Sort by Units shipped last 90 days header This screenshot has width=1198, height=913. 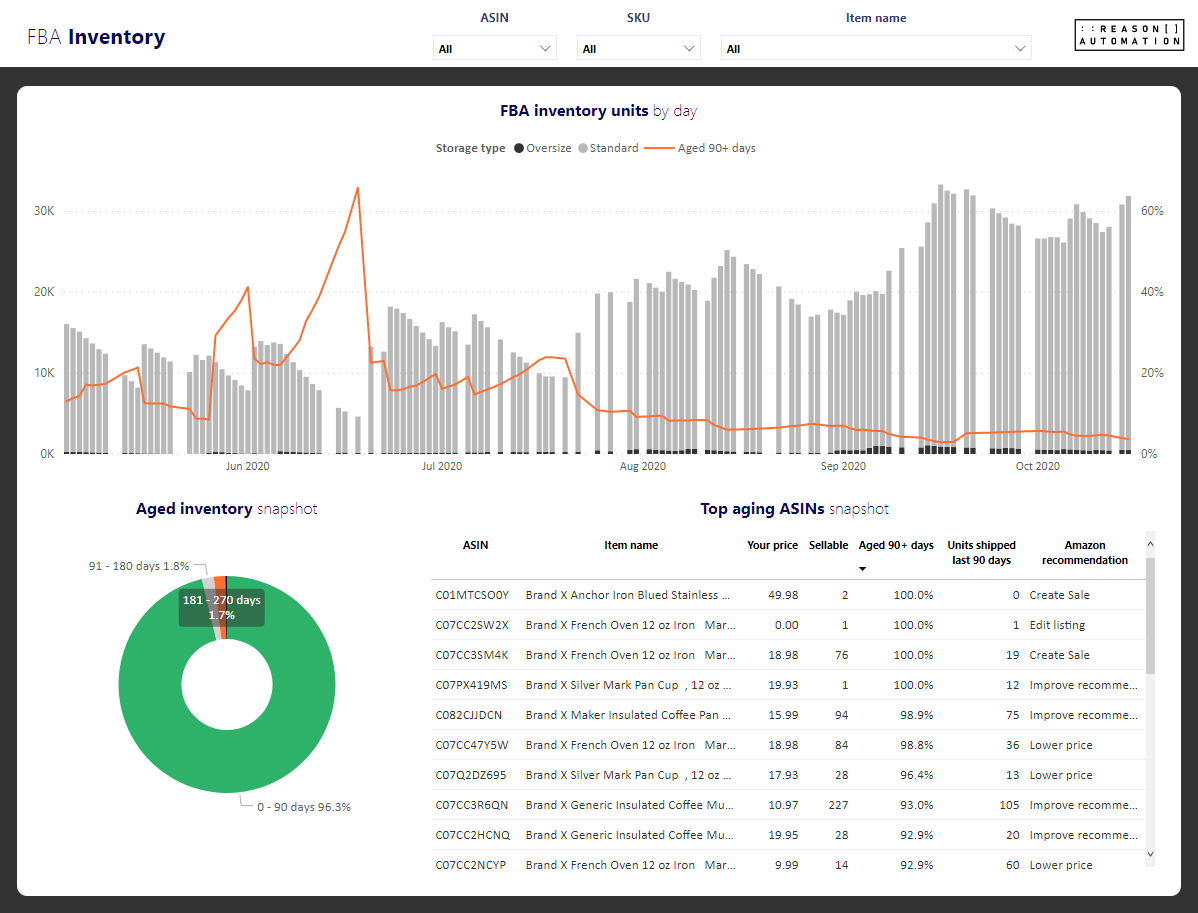[981, 552]
